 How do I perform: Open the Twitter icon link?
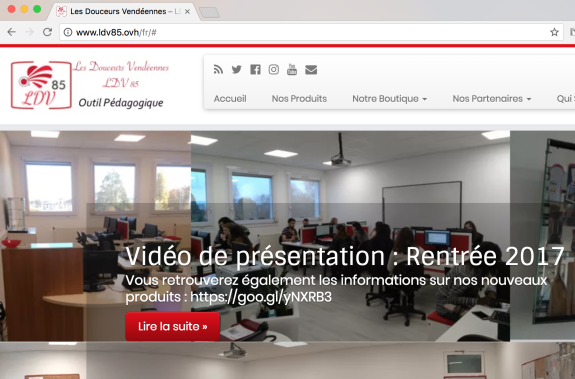tap(237, 69)
